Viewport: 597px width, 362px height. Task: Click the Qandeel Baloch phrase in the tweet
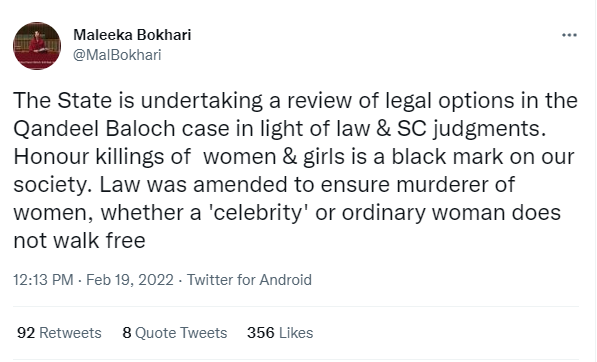click(x=94, y=129)
